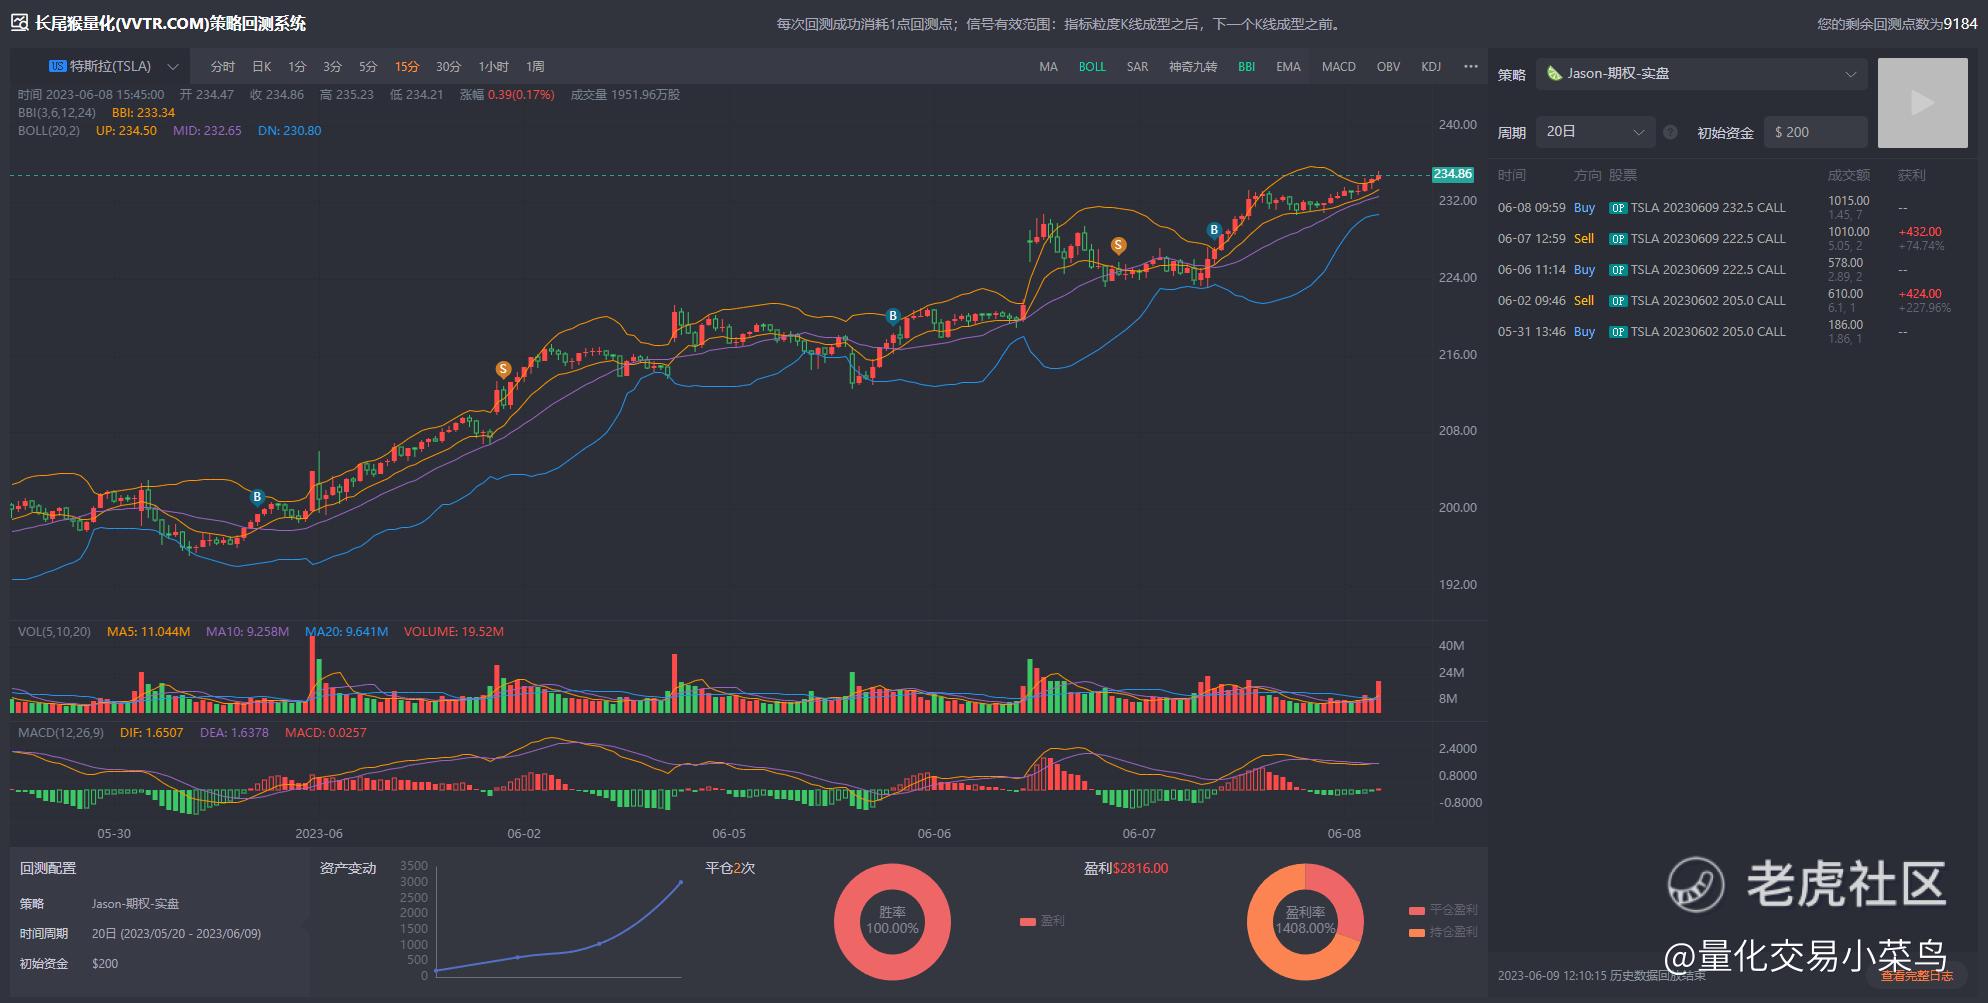The image size is (1988, 1003).
Task: Click the 06-07 12:59 Sell trade row
Action: pos(1732,239)
